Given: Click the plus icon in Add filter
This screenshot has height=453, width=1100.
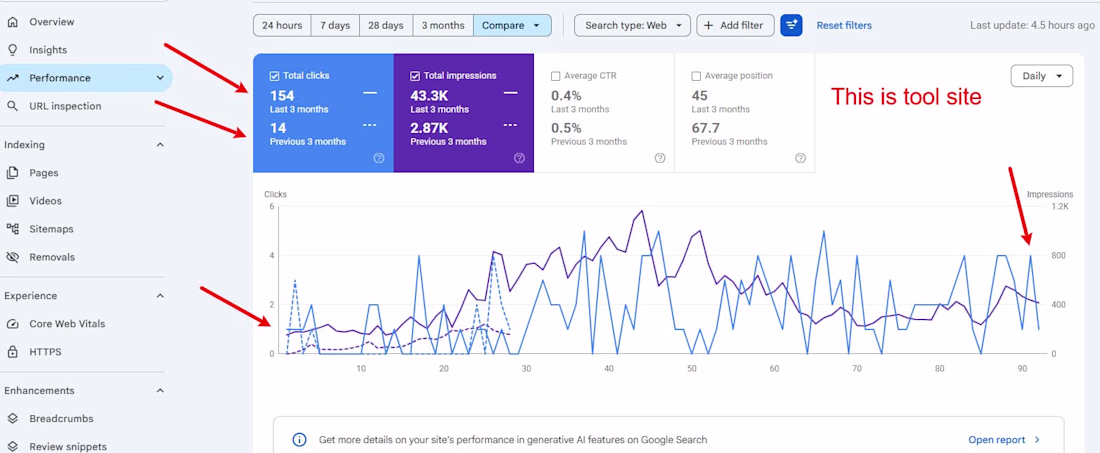Looking at the screenshot, I should [x=708, y=25].
